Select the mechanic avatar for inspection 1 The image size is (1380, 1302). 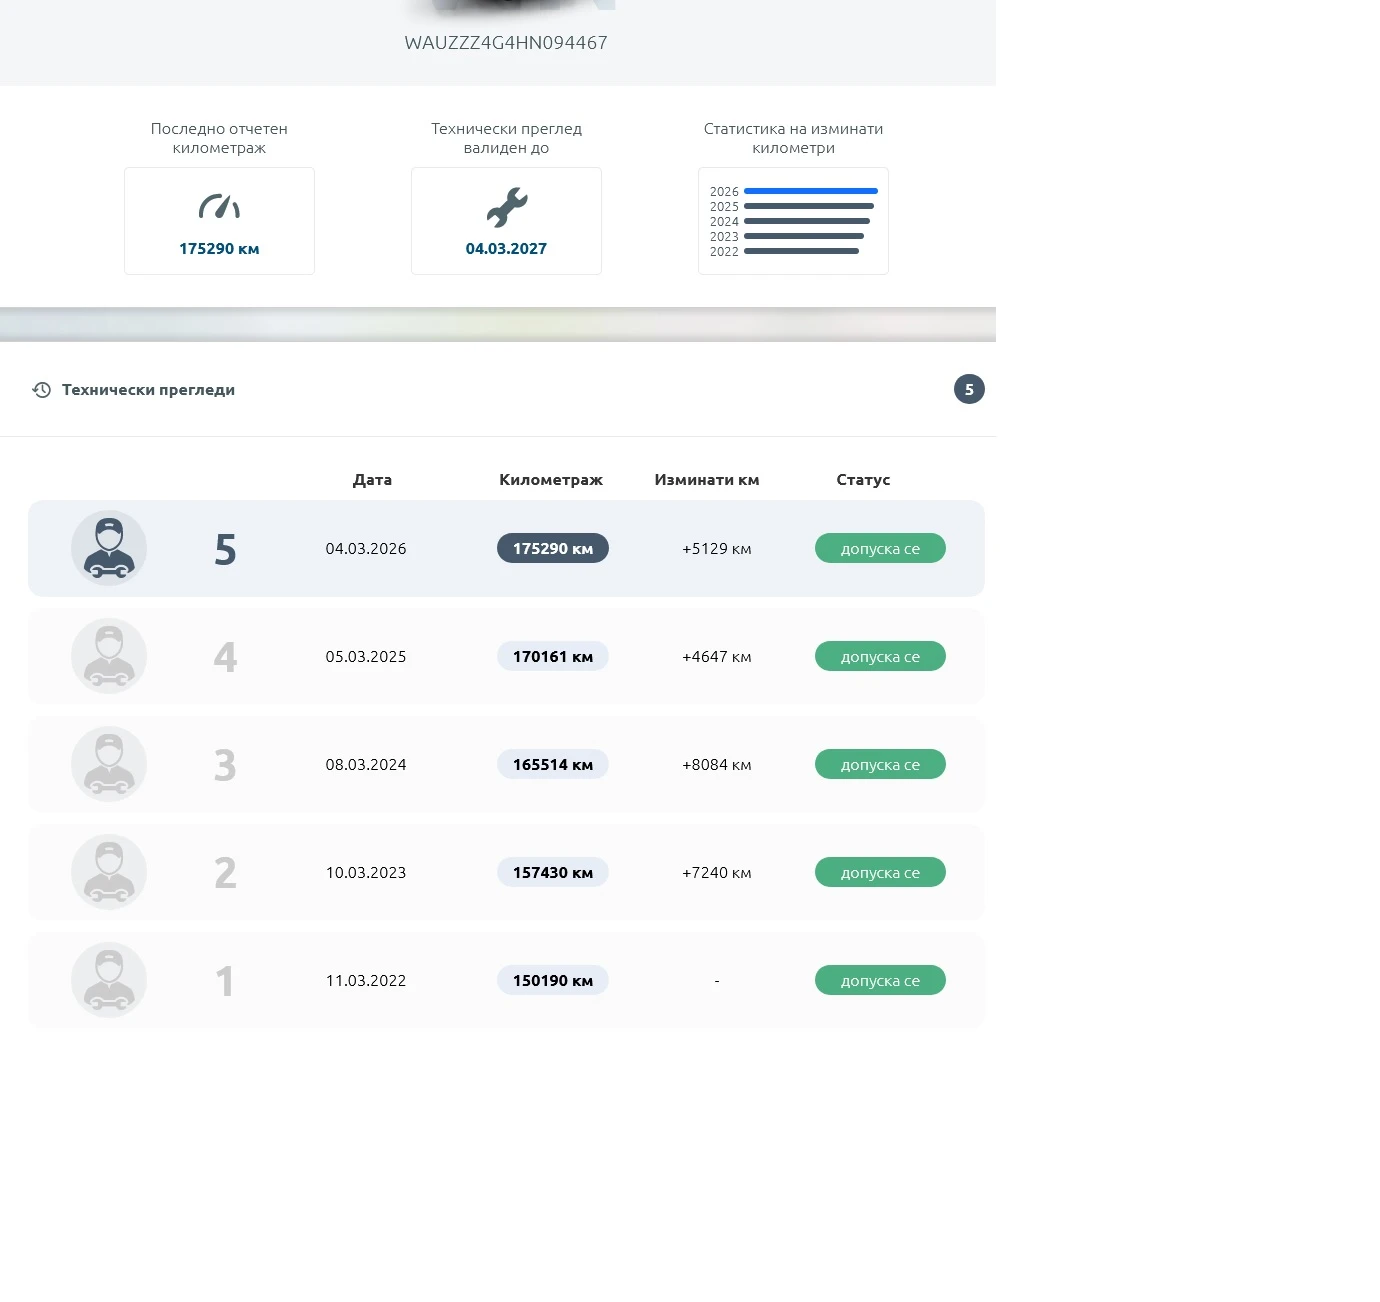(x=109, y=980)
